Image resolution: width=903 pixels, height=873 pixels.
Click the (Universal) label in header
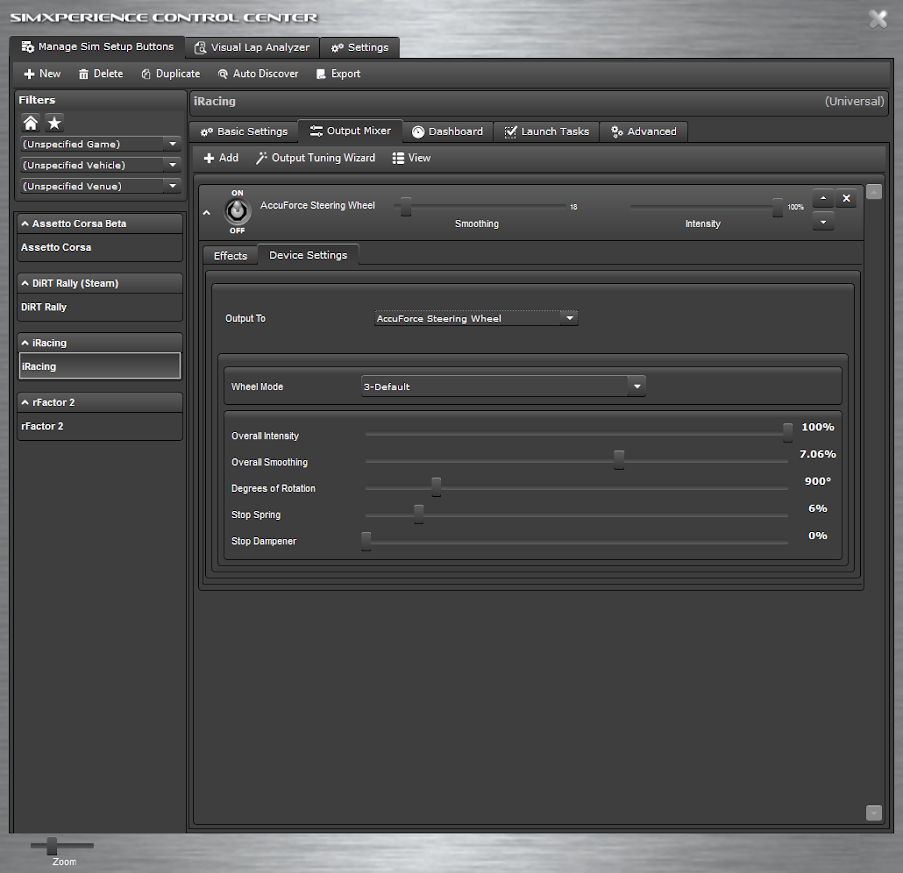854,101
